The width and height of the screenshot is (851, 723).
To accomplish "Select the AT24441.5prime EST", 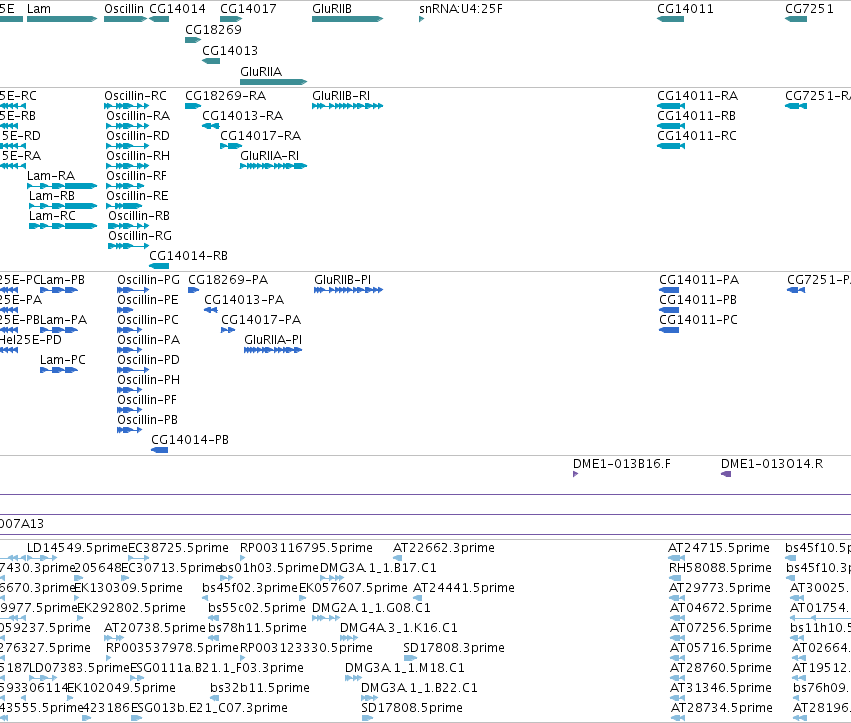I will point(416,598).
